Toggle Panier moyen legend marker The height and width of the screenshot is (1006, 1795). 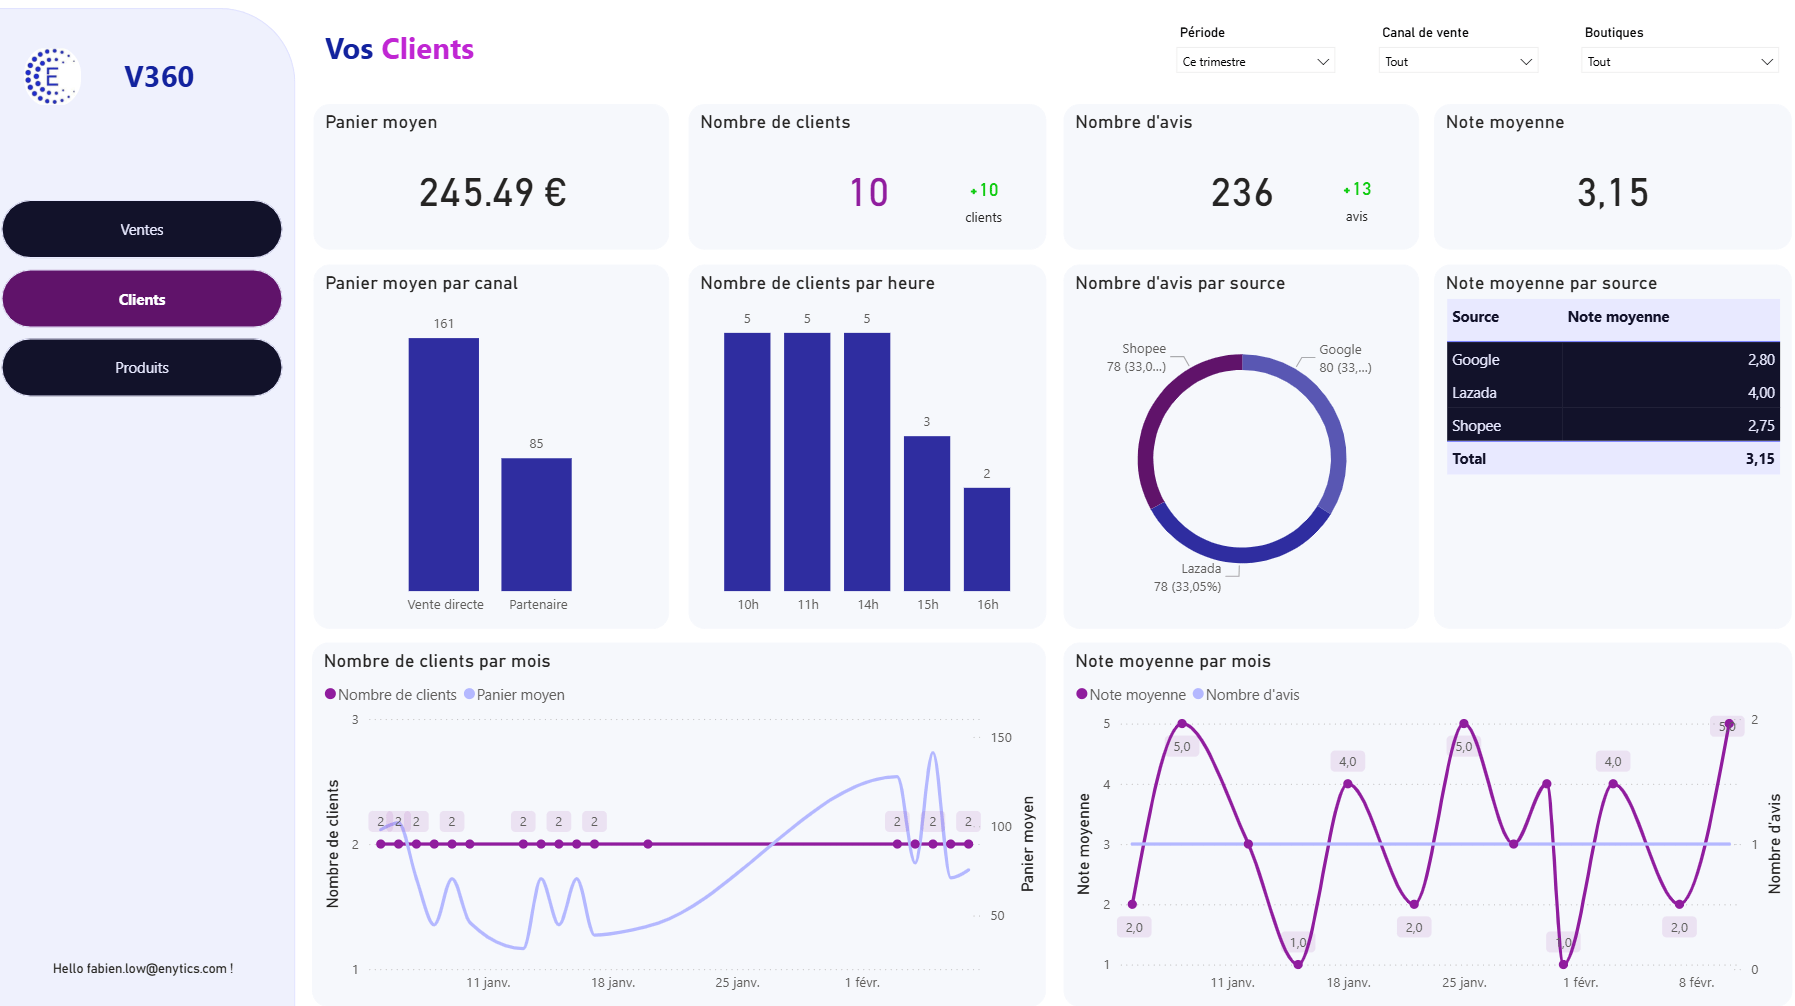[x=469, y=694]
